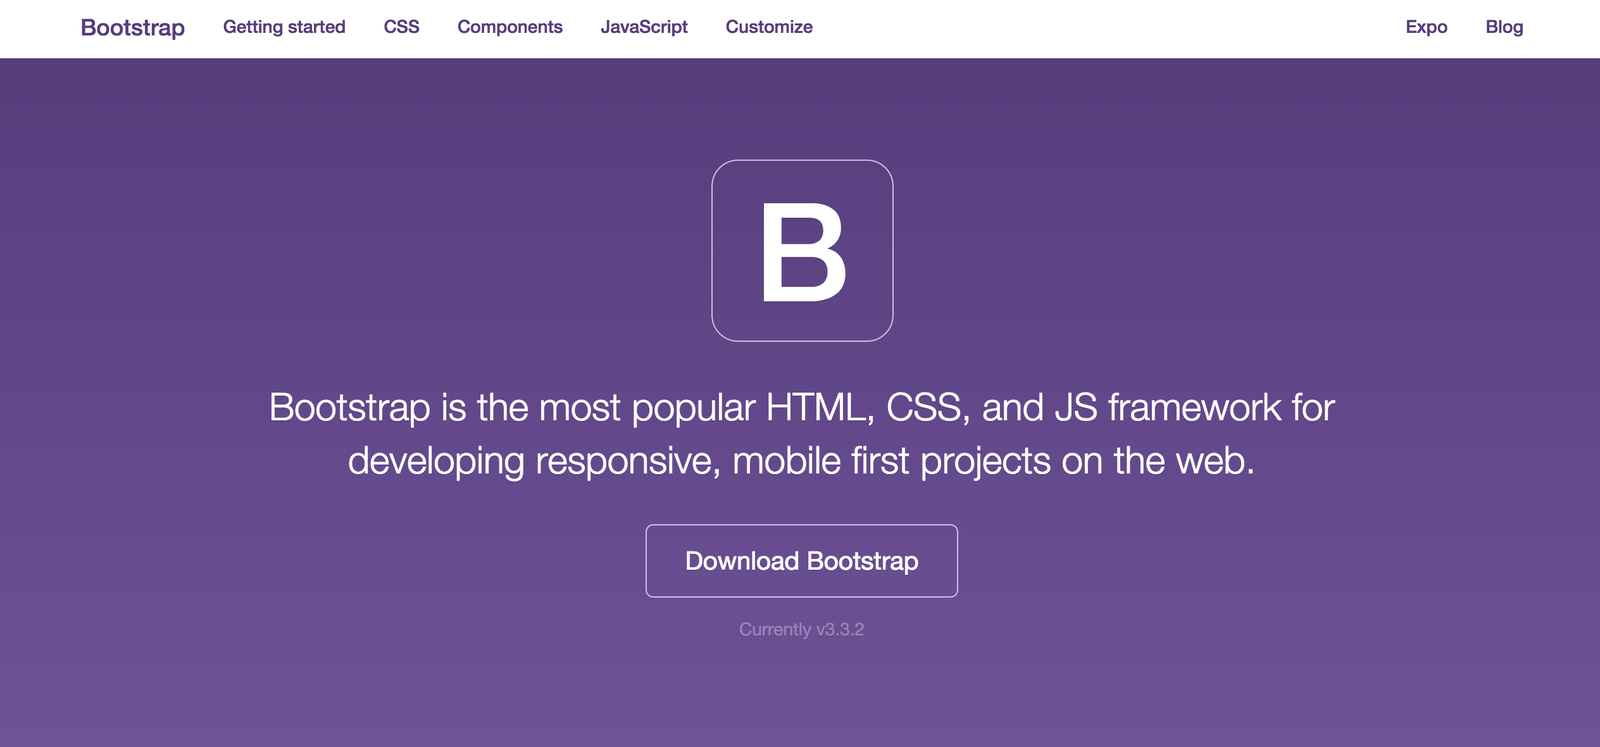Go to the CSS section
Viewport: 1600px width, 747px height.
[401, 27]
